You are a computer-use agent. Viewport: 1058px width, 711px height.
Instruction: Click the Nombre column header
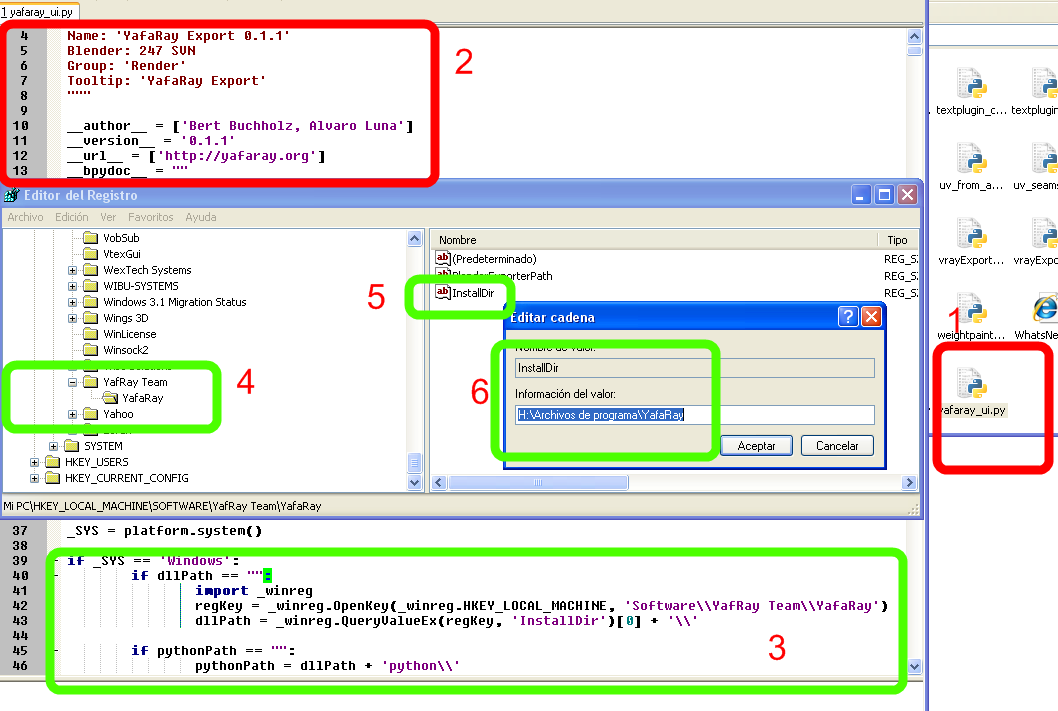(654, 240)
